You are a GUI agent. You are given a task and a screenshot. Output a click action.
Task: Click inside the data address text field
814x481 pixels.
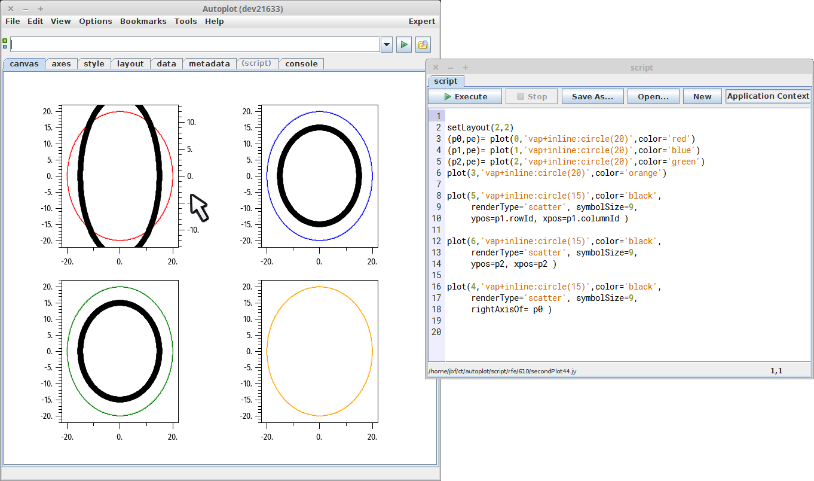195,45
